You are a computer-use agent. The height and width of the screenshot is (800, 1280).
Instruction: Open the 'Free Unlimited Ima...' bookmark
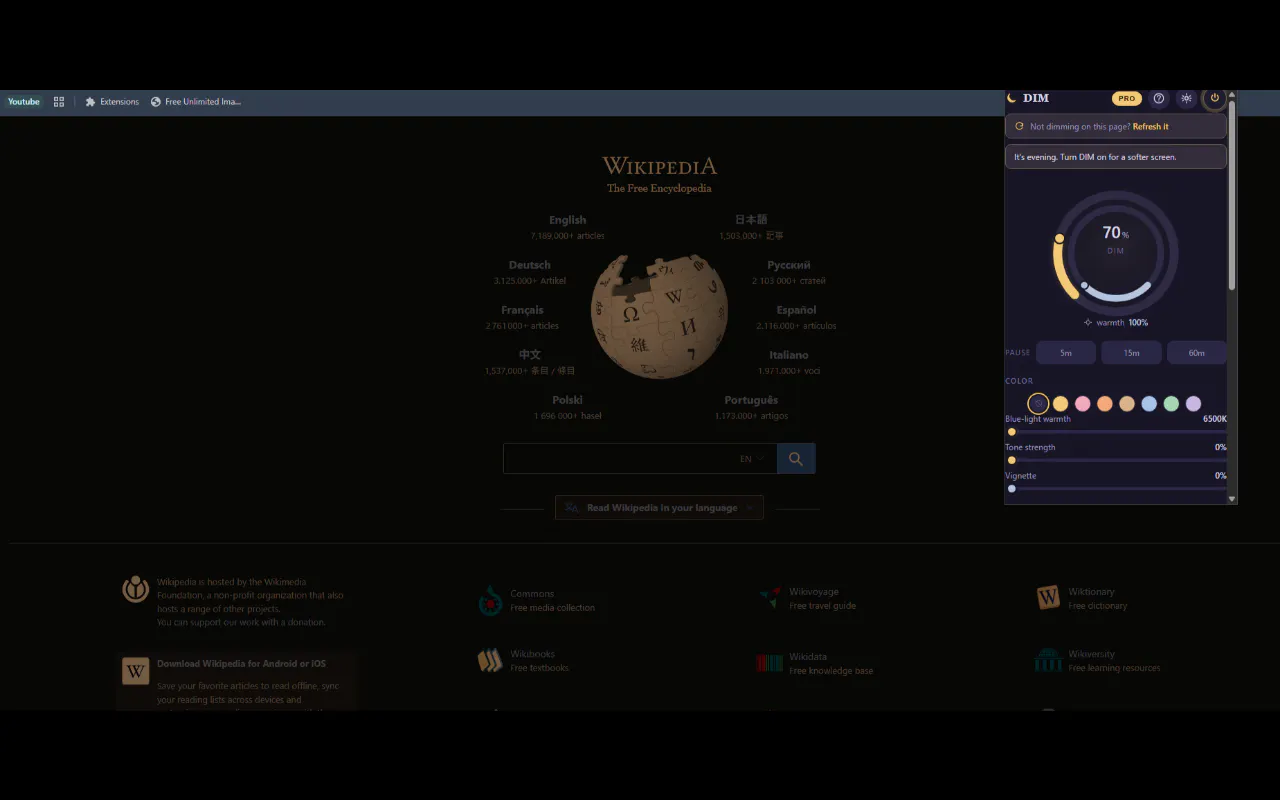pyautogui.click(x=196, y=102)
